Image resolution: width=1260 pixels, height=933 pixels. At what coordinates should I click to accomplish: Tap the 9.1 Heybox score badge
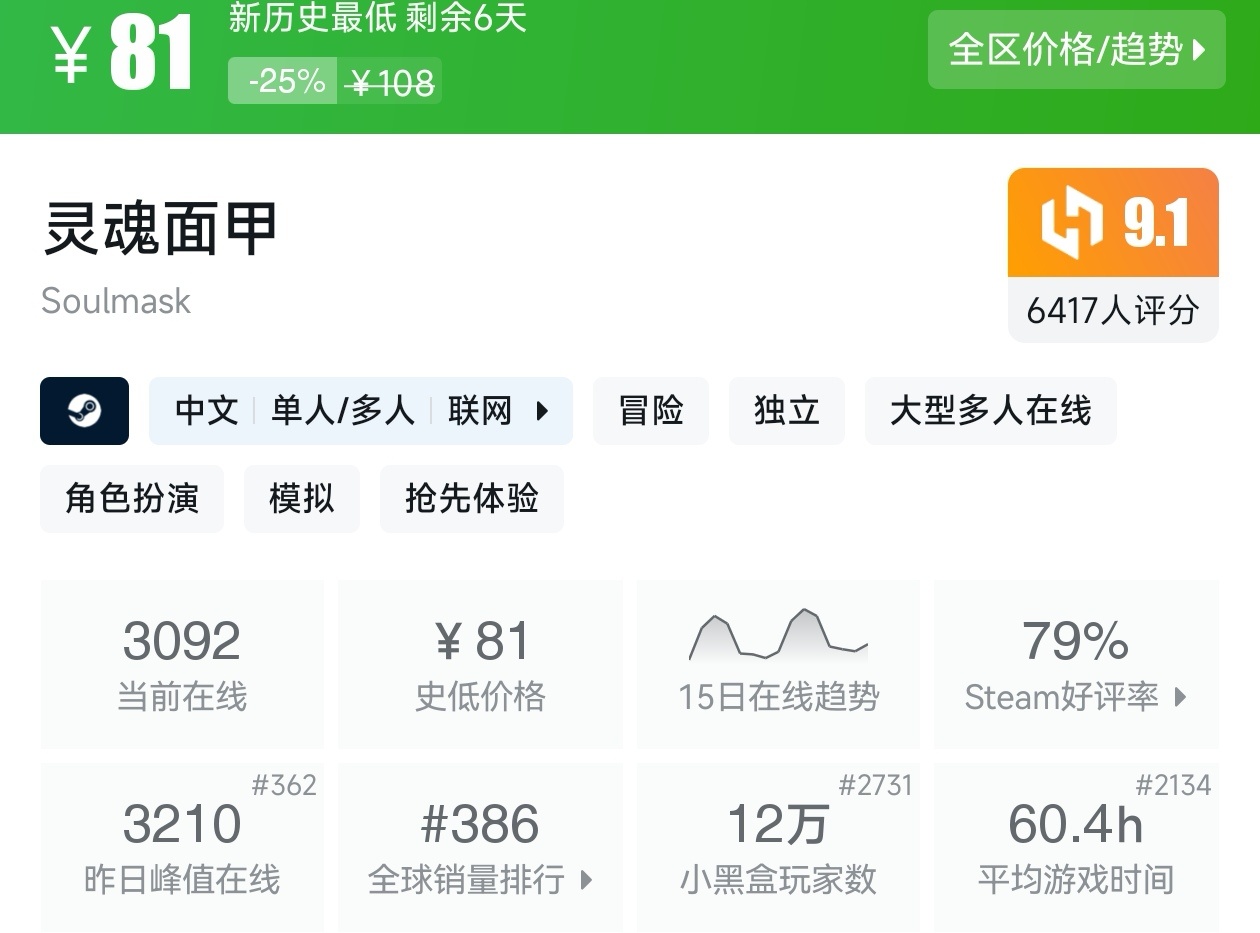pos(1113,222)
